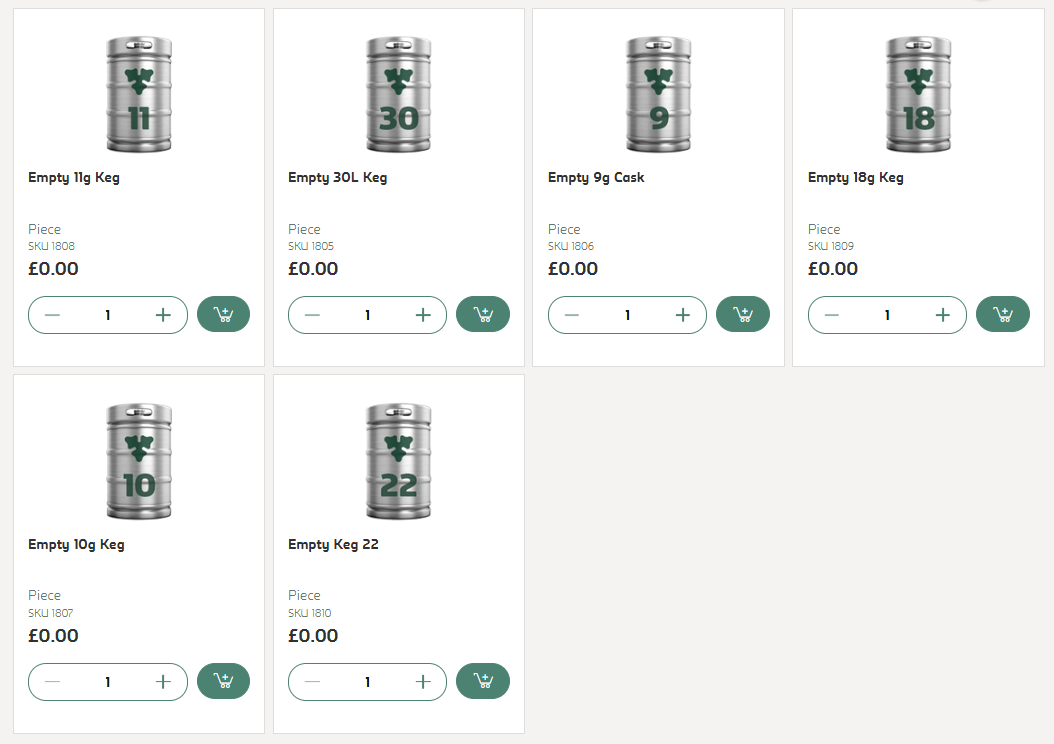Click quantity field for Empty 30L Keg
The image size is (1054, 744).
point(367,315)
